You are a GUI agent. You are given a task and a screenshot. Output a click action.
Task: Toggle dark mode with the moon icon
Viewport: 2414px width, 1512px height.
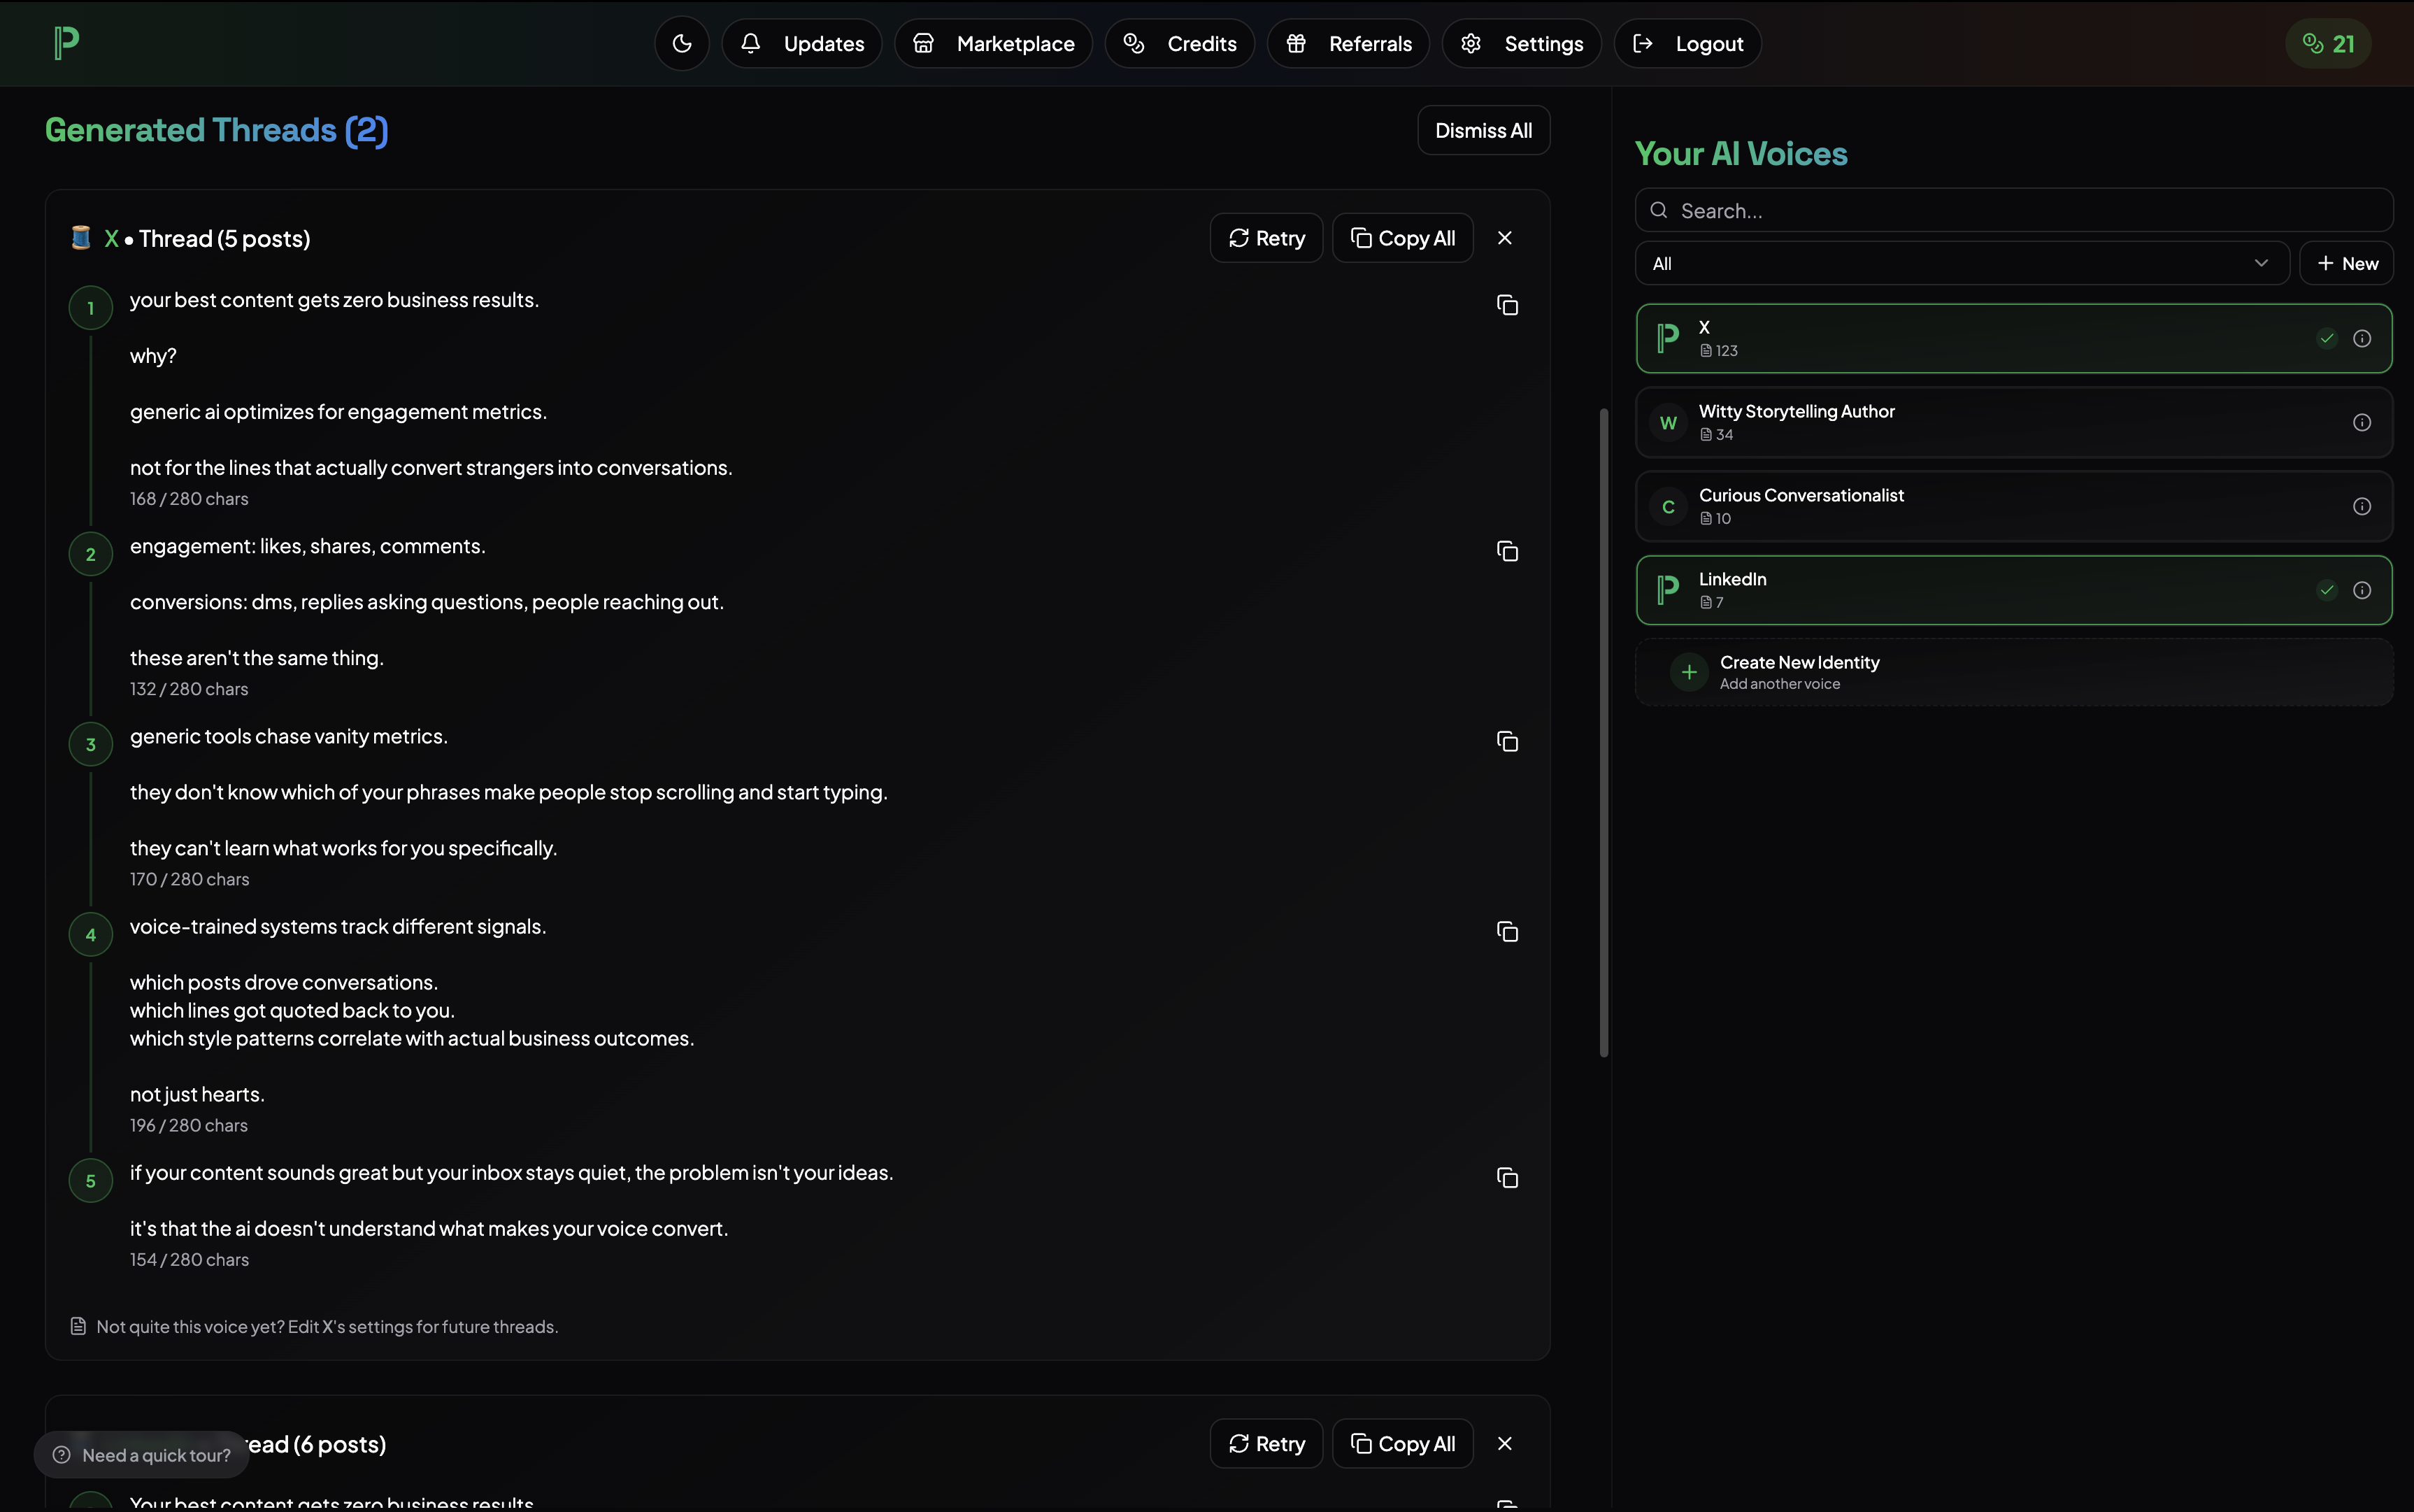[681, 43]
